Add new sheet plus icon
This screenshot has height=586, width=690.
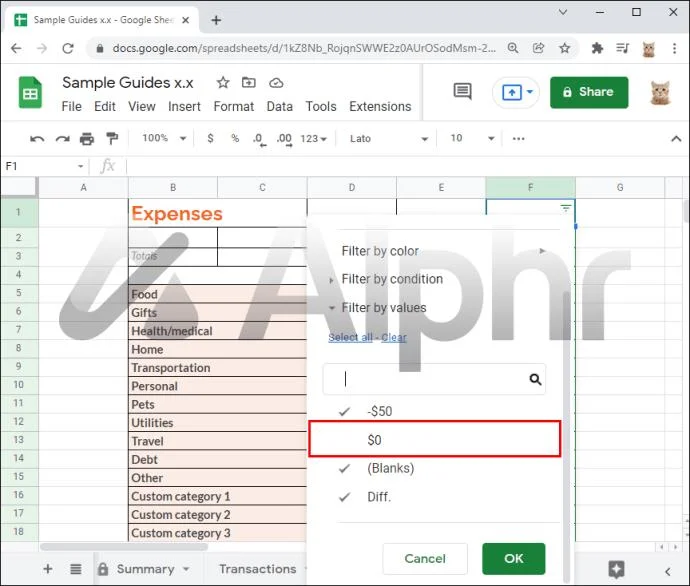(x=48, y=569)
